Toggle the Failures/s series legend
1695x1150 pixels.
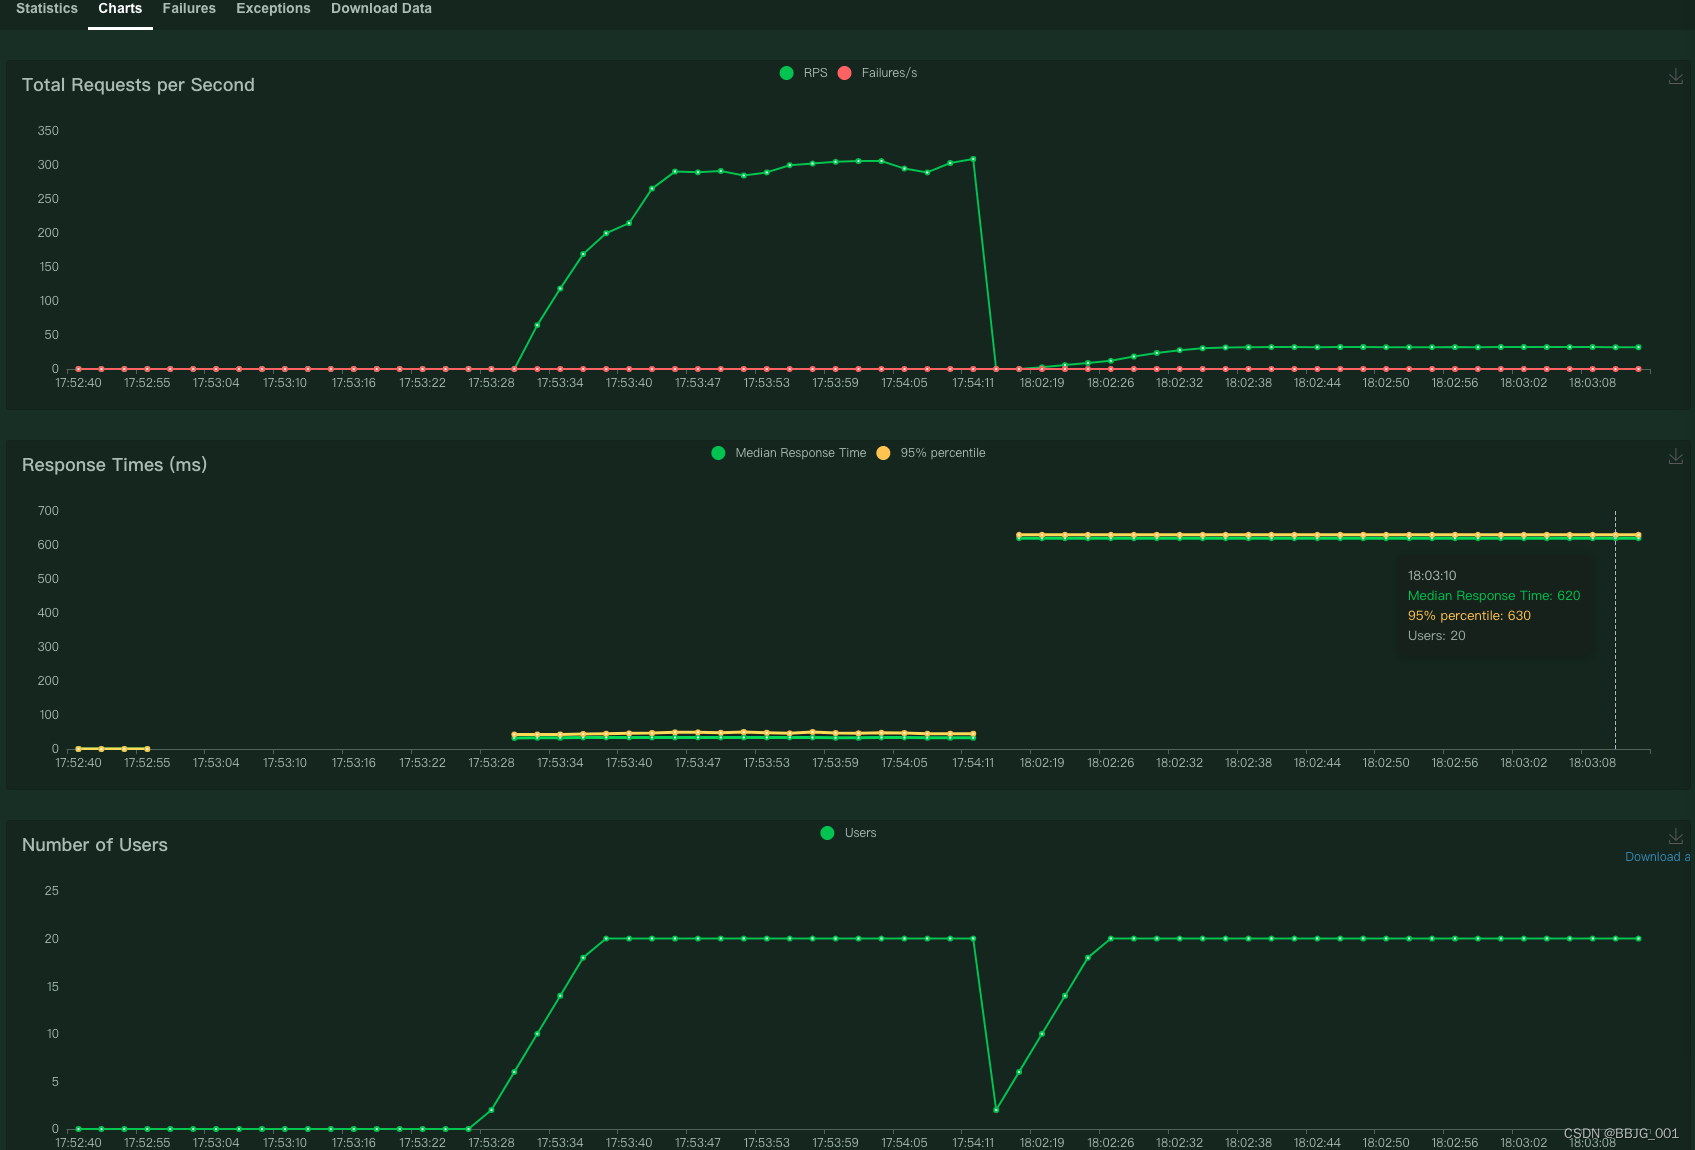877,73
